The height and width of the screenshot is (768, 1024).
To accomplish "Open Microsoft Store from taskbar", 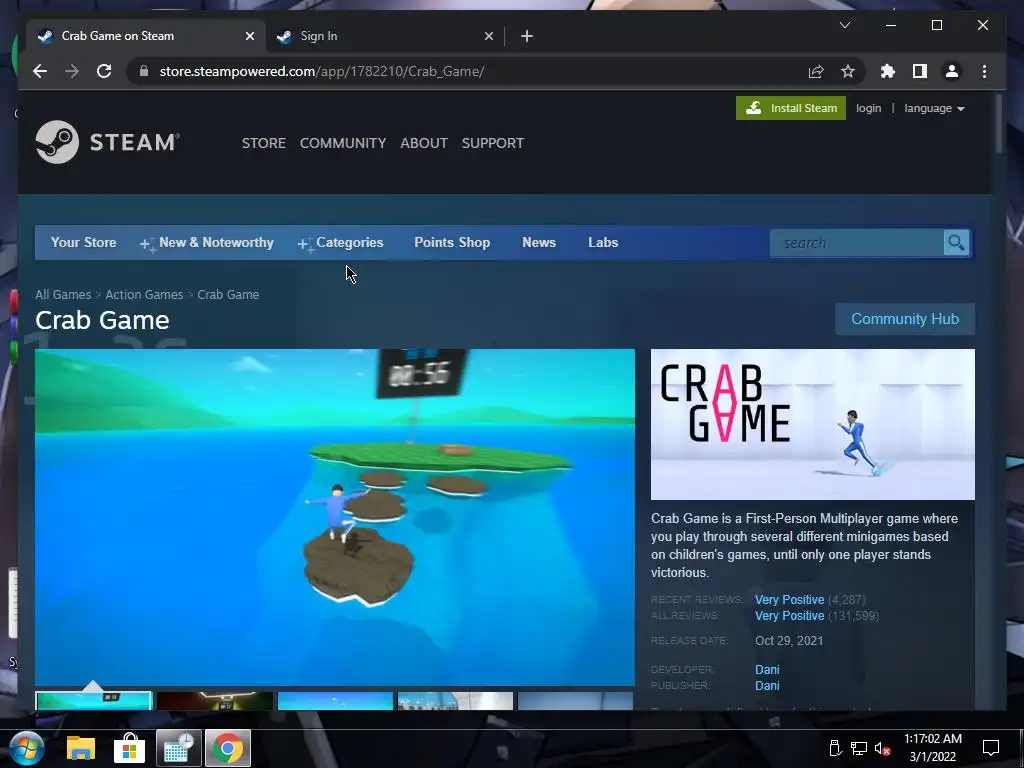I will pos(129,748).
